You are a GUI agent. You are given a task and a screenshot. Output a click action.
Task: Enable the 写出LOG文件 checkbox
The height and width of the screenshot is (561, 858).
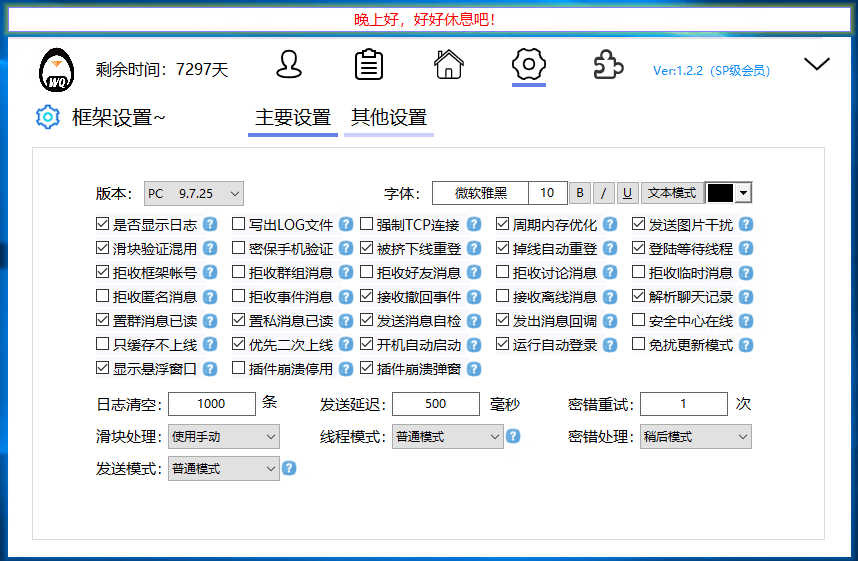pyautogui.click(x=239, y=225)
